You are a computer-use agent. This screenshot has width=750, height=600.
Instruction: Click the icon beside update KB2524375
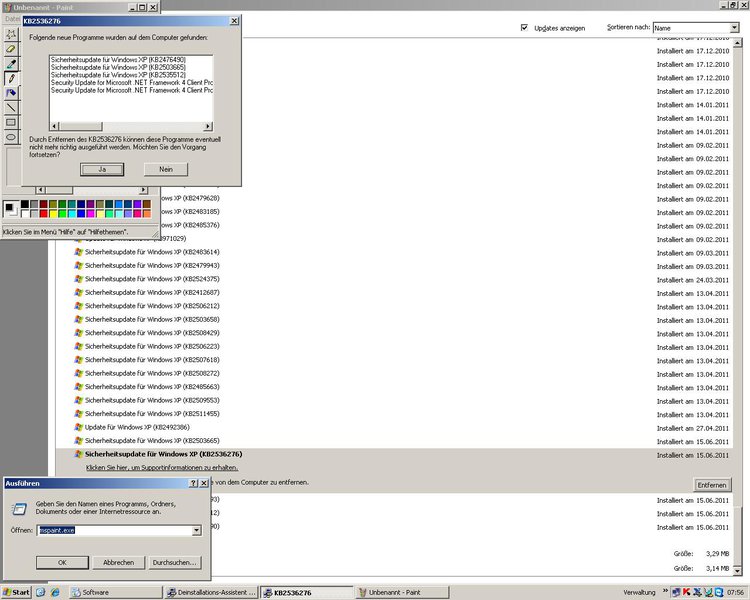78,278
